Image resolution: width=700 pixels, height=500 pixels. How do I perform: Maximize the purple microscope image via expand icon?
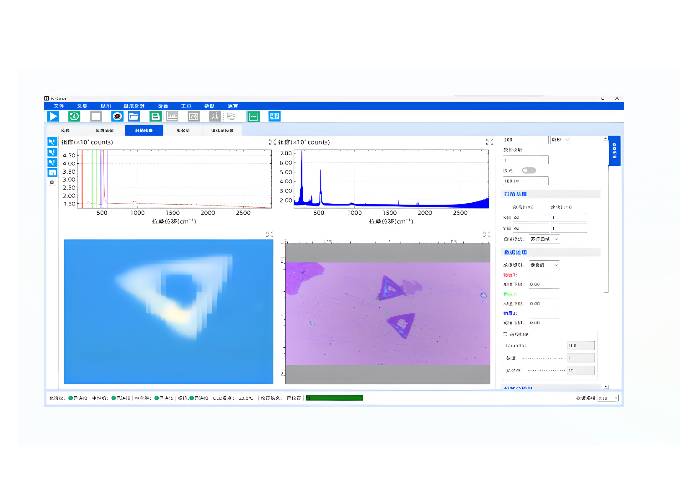[x=486, y=234]
